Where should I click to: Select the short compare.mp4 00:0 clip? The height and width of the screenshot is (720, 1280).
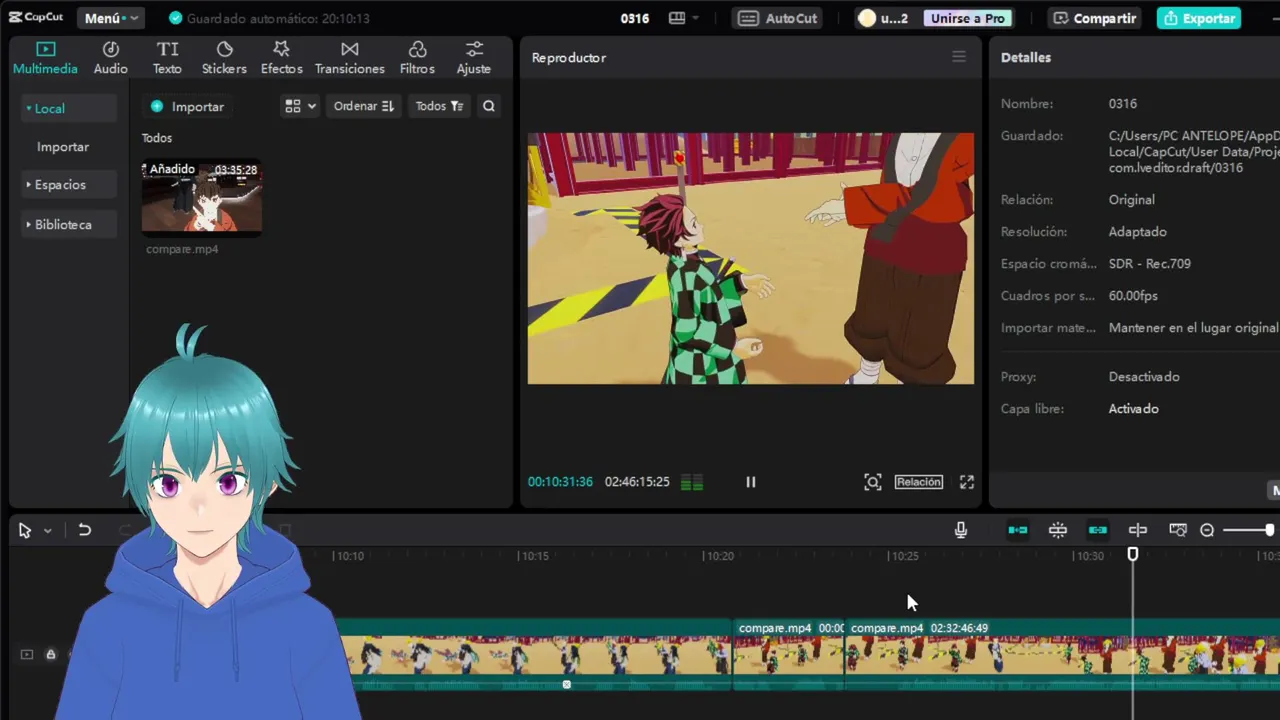789,654
